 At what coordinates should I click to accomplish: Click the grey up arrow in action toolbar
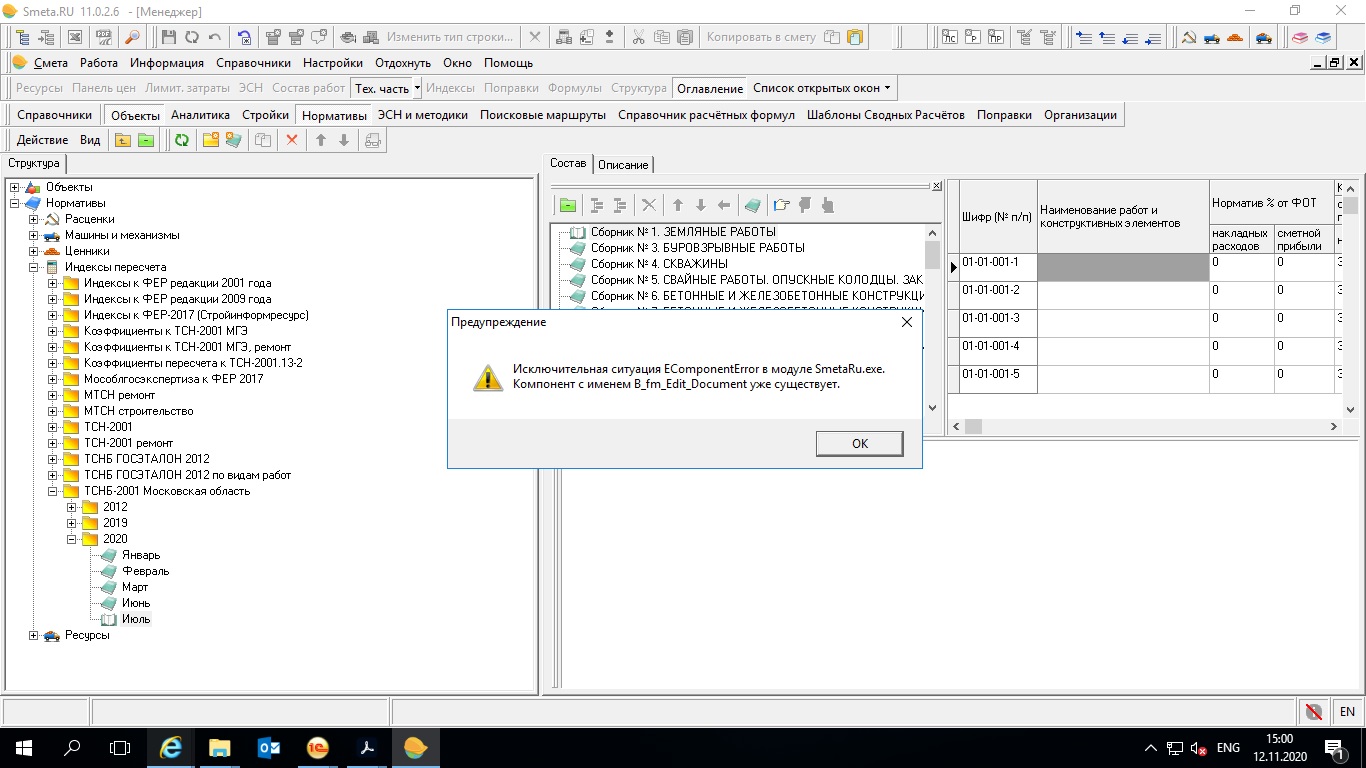tap(321, 140)
